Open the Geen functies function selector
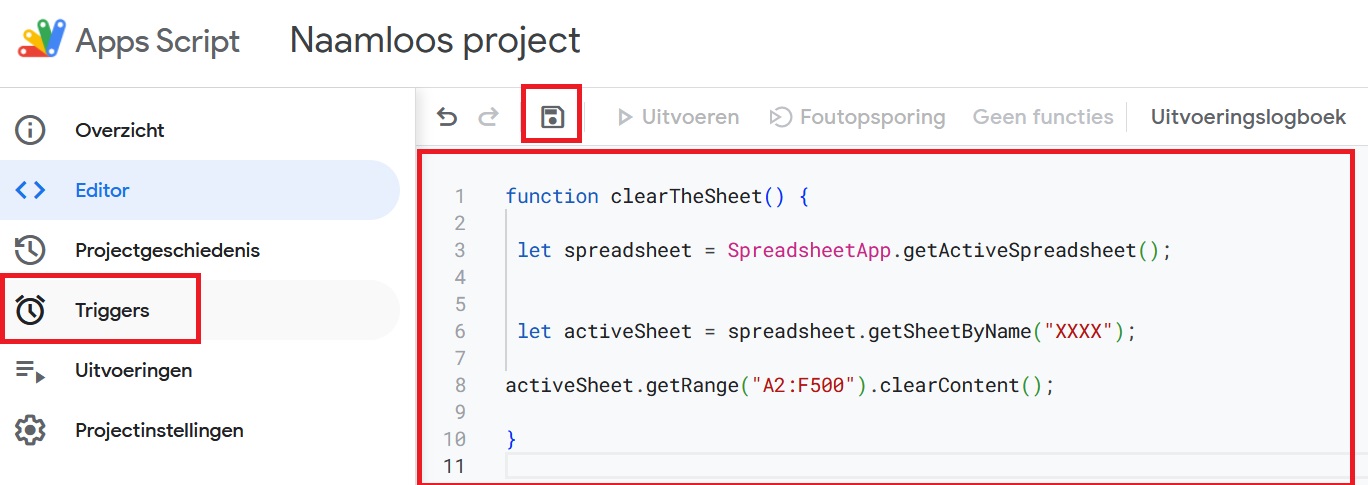The width and height of the screenshot is (1368, 485). tap(1043, 117)
